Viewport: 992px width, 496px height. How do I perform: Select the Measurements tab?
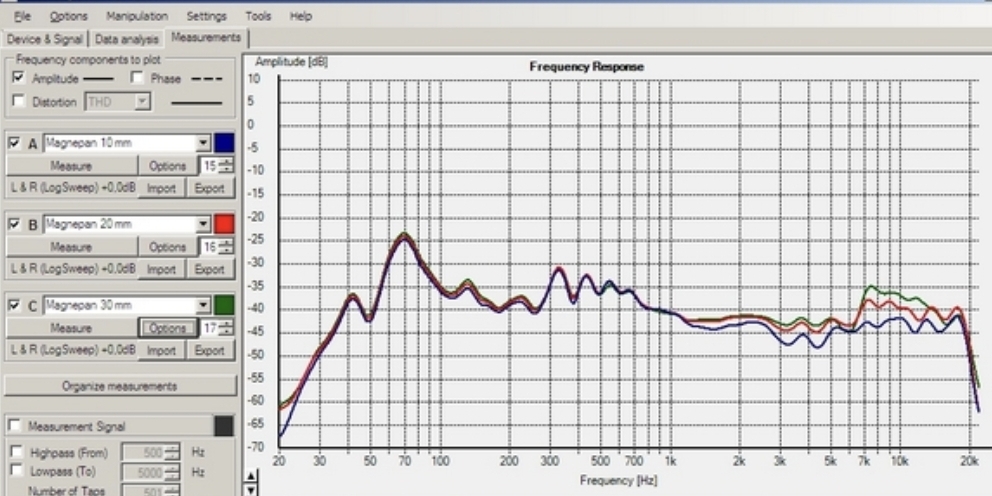click(206, 38)
